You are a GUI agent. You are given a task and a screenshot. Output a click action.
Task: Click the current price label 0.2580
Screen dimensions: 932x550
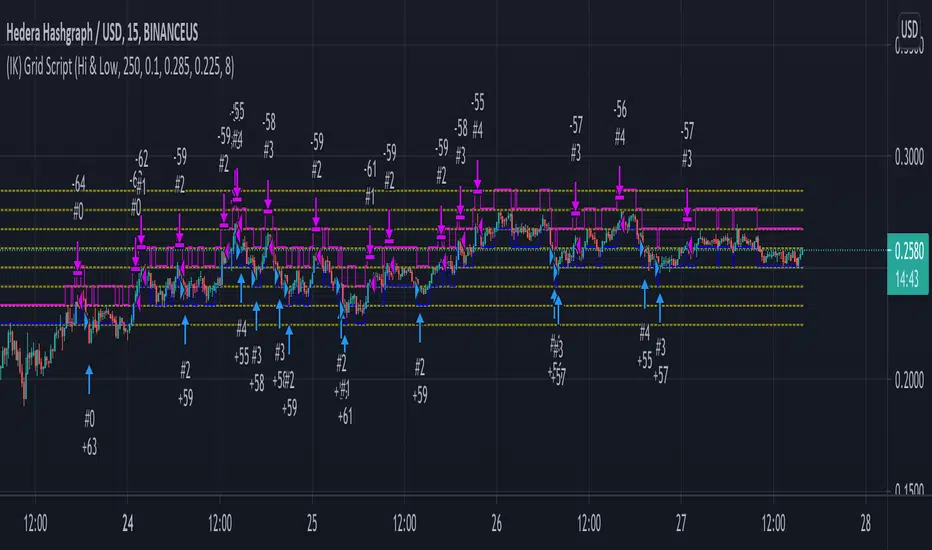click(909, 251)
